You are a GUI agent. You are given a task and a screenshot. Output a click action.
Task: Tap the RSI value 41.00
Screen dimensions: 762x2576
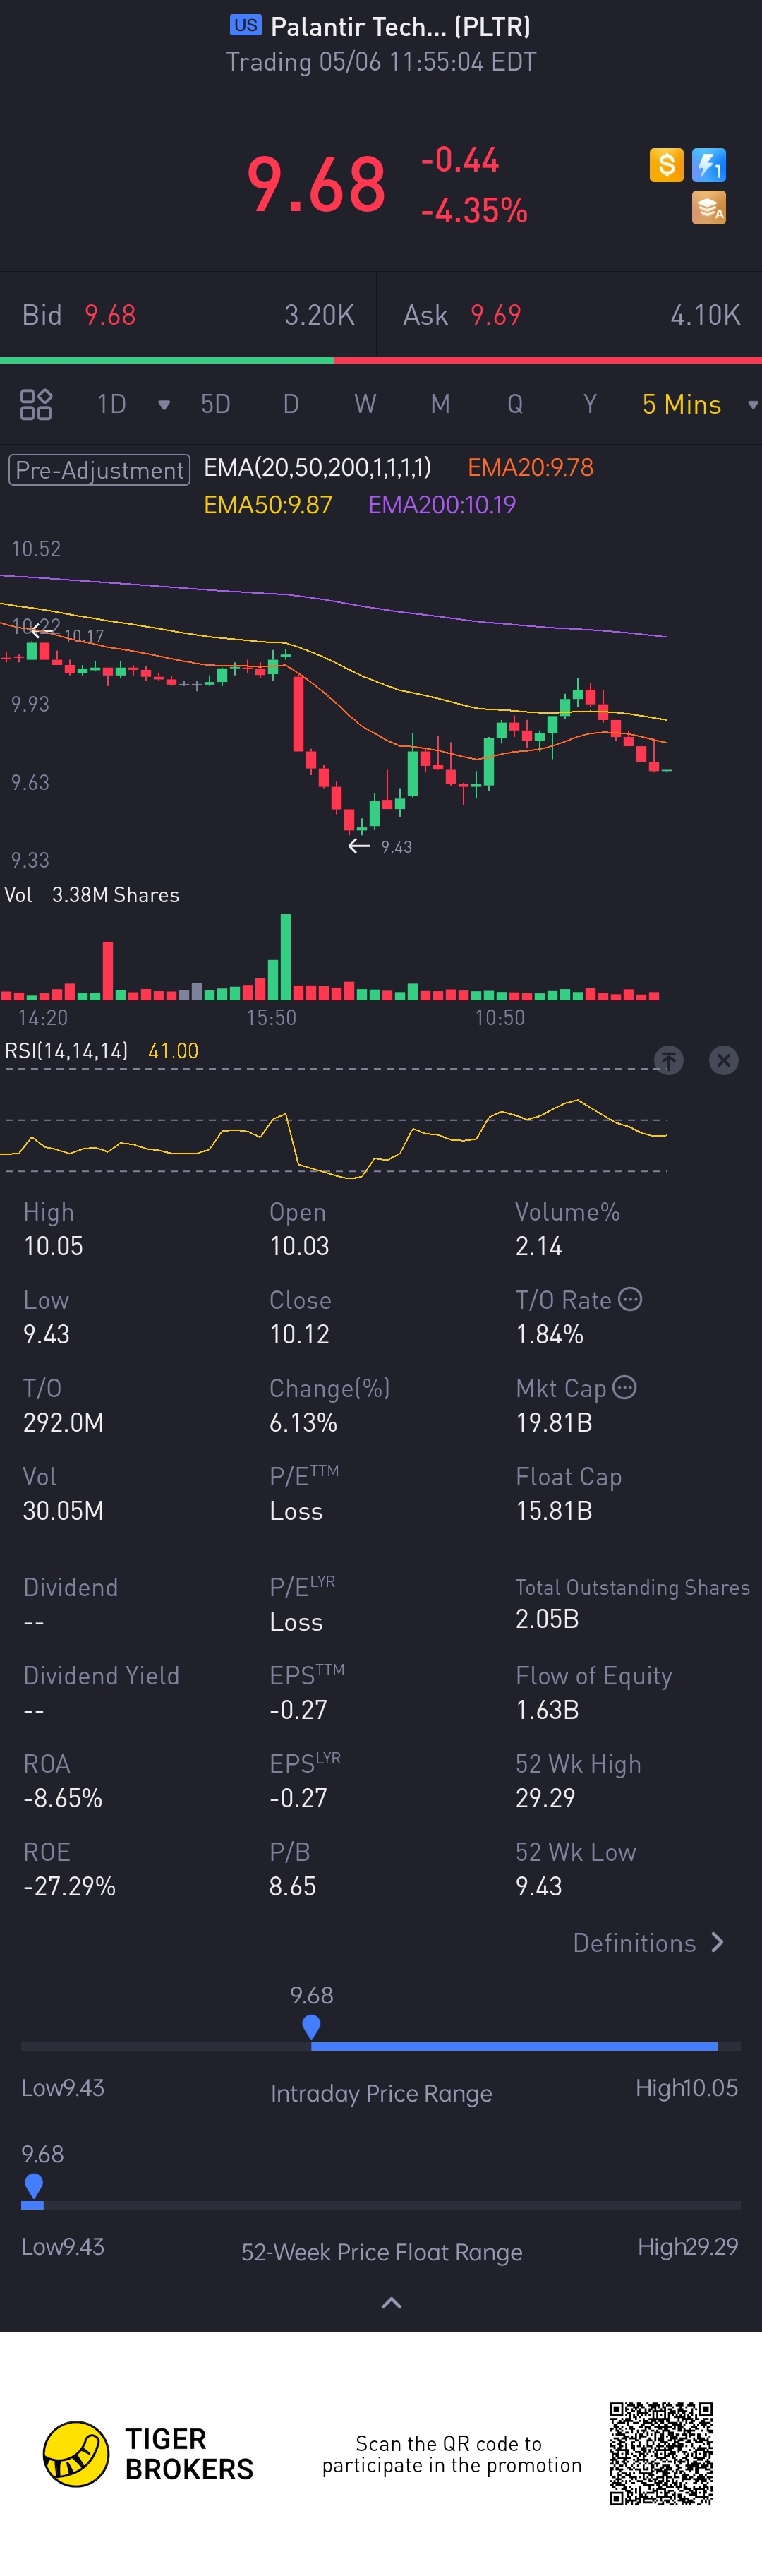(x=173, y=1051)
